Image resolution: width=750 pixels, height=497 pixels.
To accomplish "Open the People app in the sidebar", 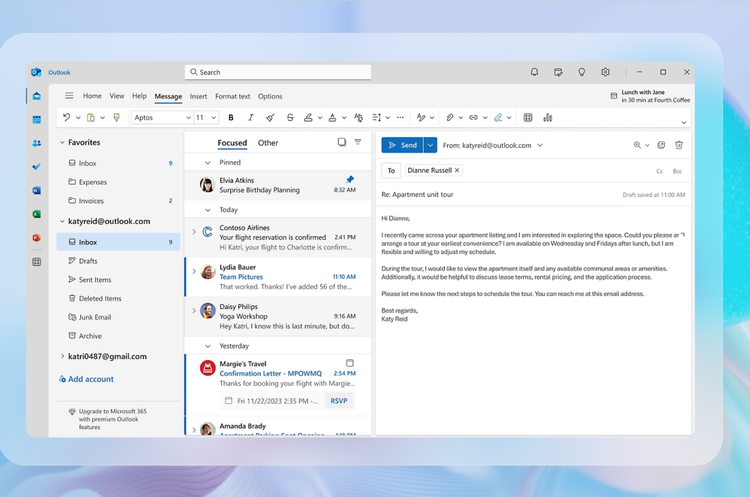I will point(36,143).
